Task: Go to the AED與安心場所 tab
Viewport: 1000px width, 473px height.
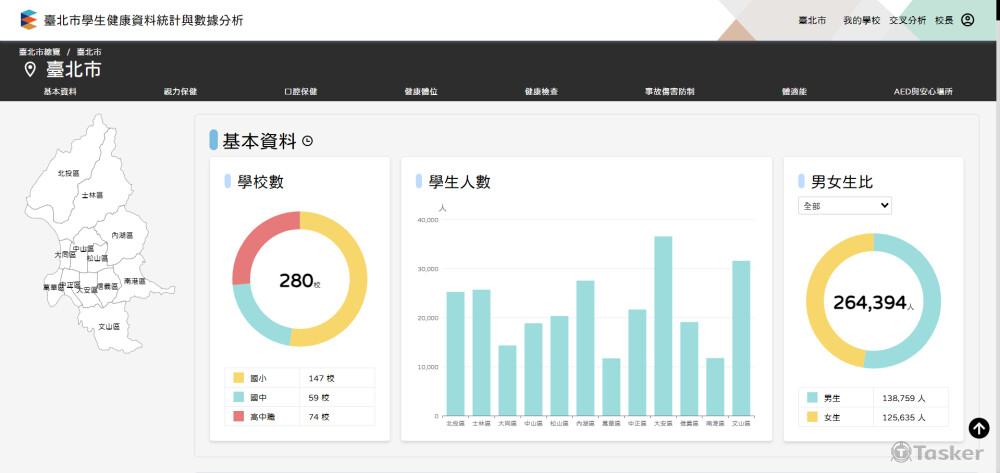Action: (922, 91)
